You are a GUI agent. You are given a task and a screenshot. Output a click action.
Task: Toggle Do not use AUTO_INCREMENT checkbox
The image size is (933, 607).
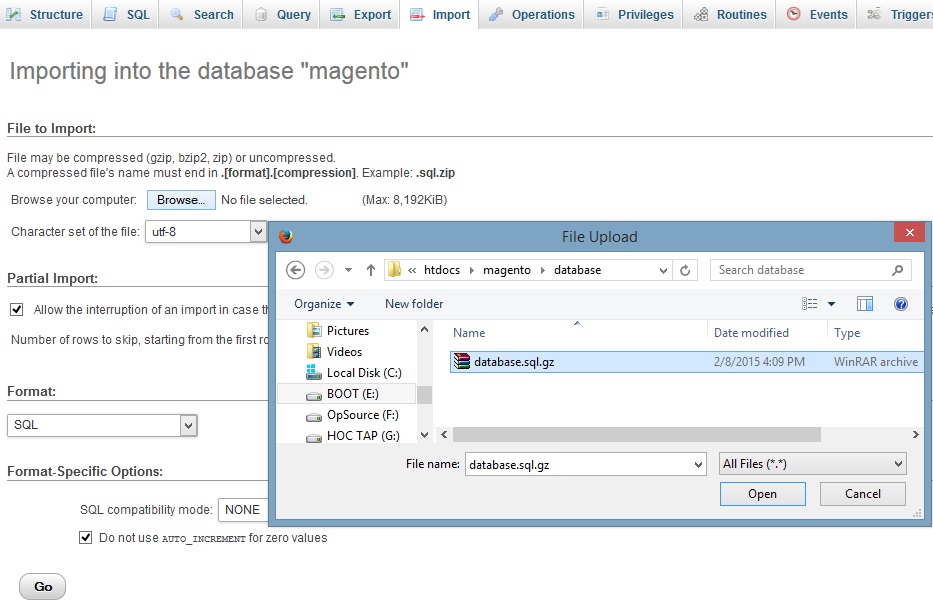[85, 538]
